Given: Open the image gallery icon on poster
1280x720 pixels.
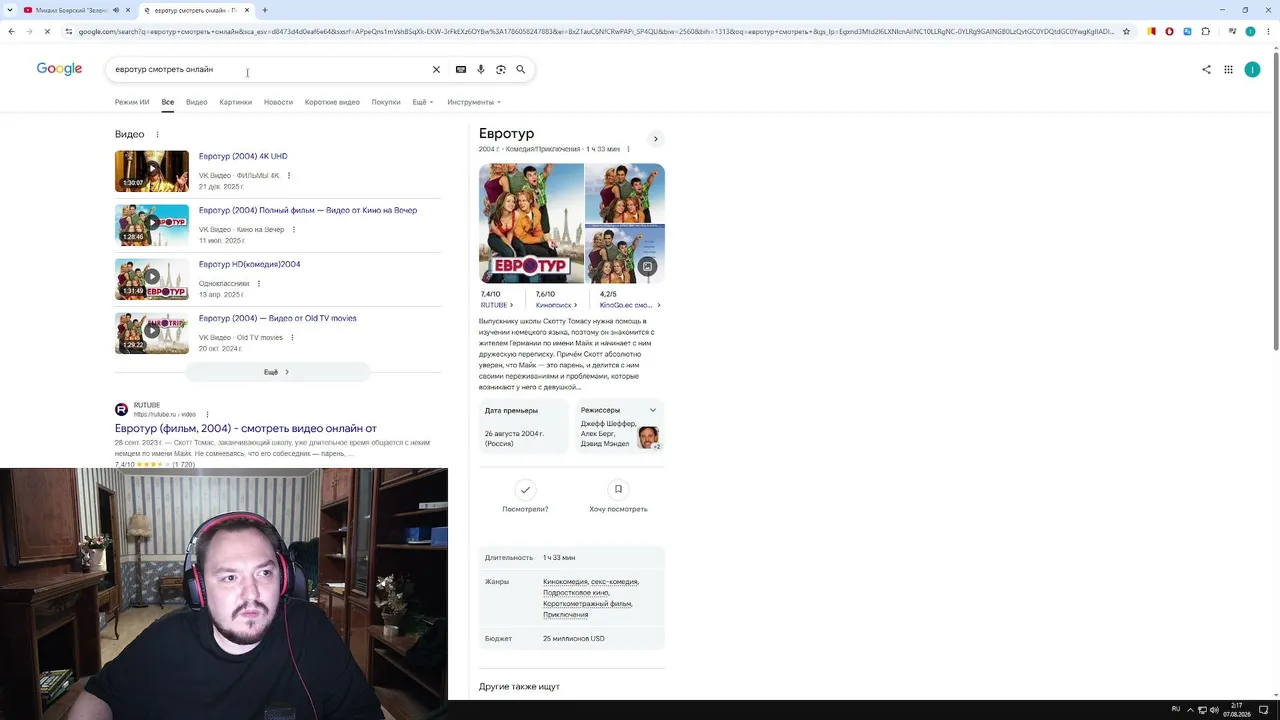Looking at the screenshot, I should pyautogui.click(x=648, y=267).
